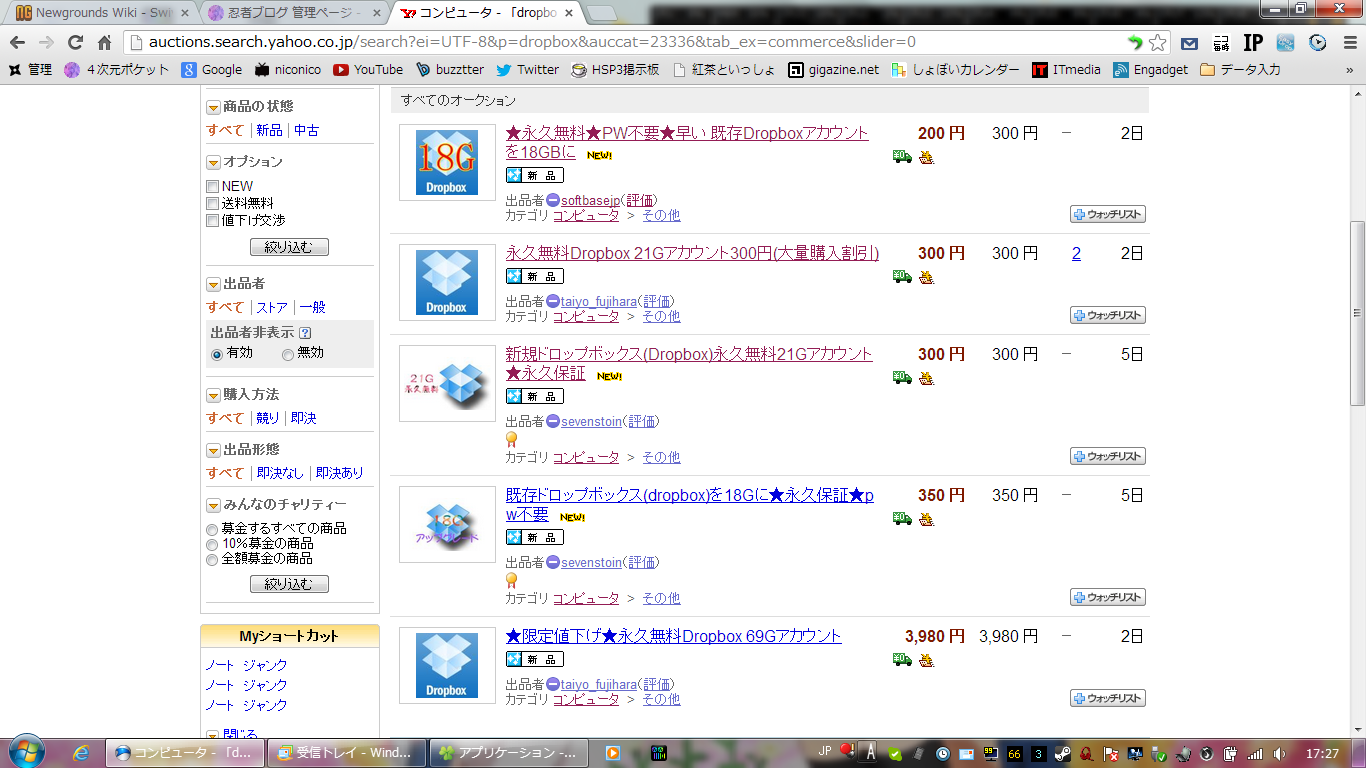The height and width of the screenshot is (768, 1366).
Task: Select the 募金するすべての商品 radio button
Action: pos(212,529)
